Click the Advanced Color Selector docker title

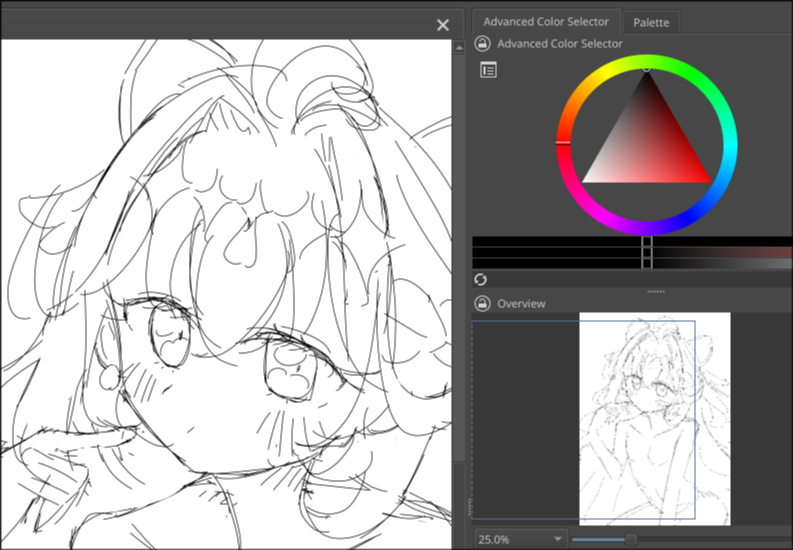click(559, 43)
